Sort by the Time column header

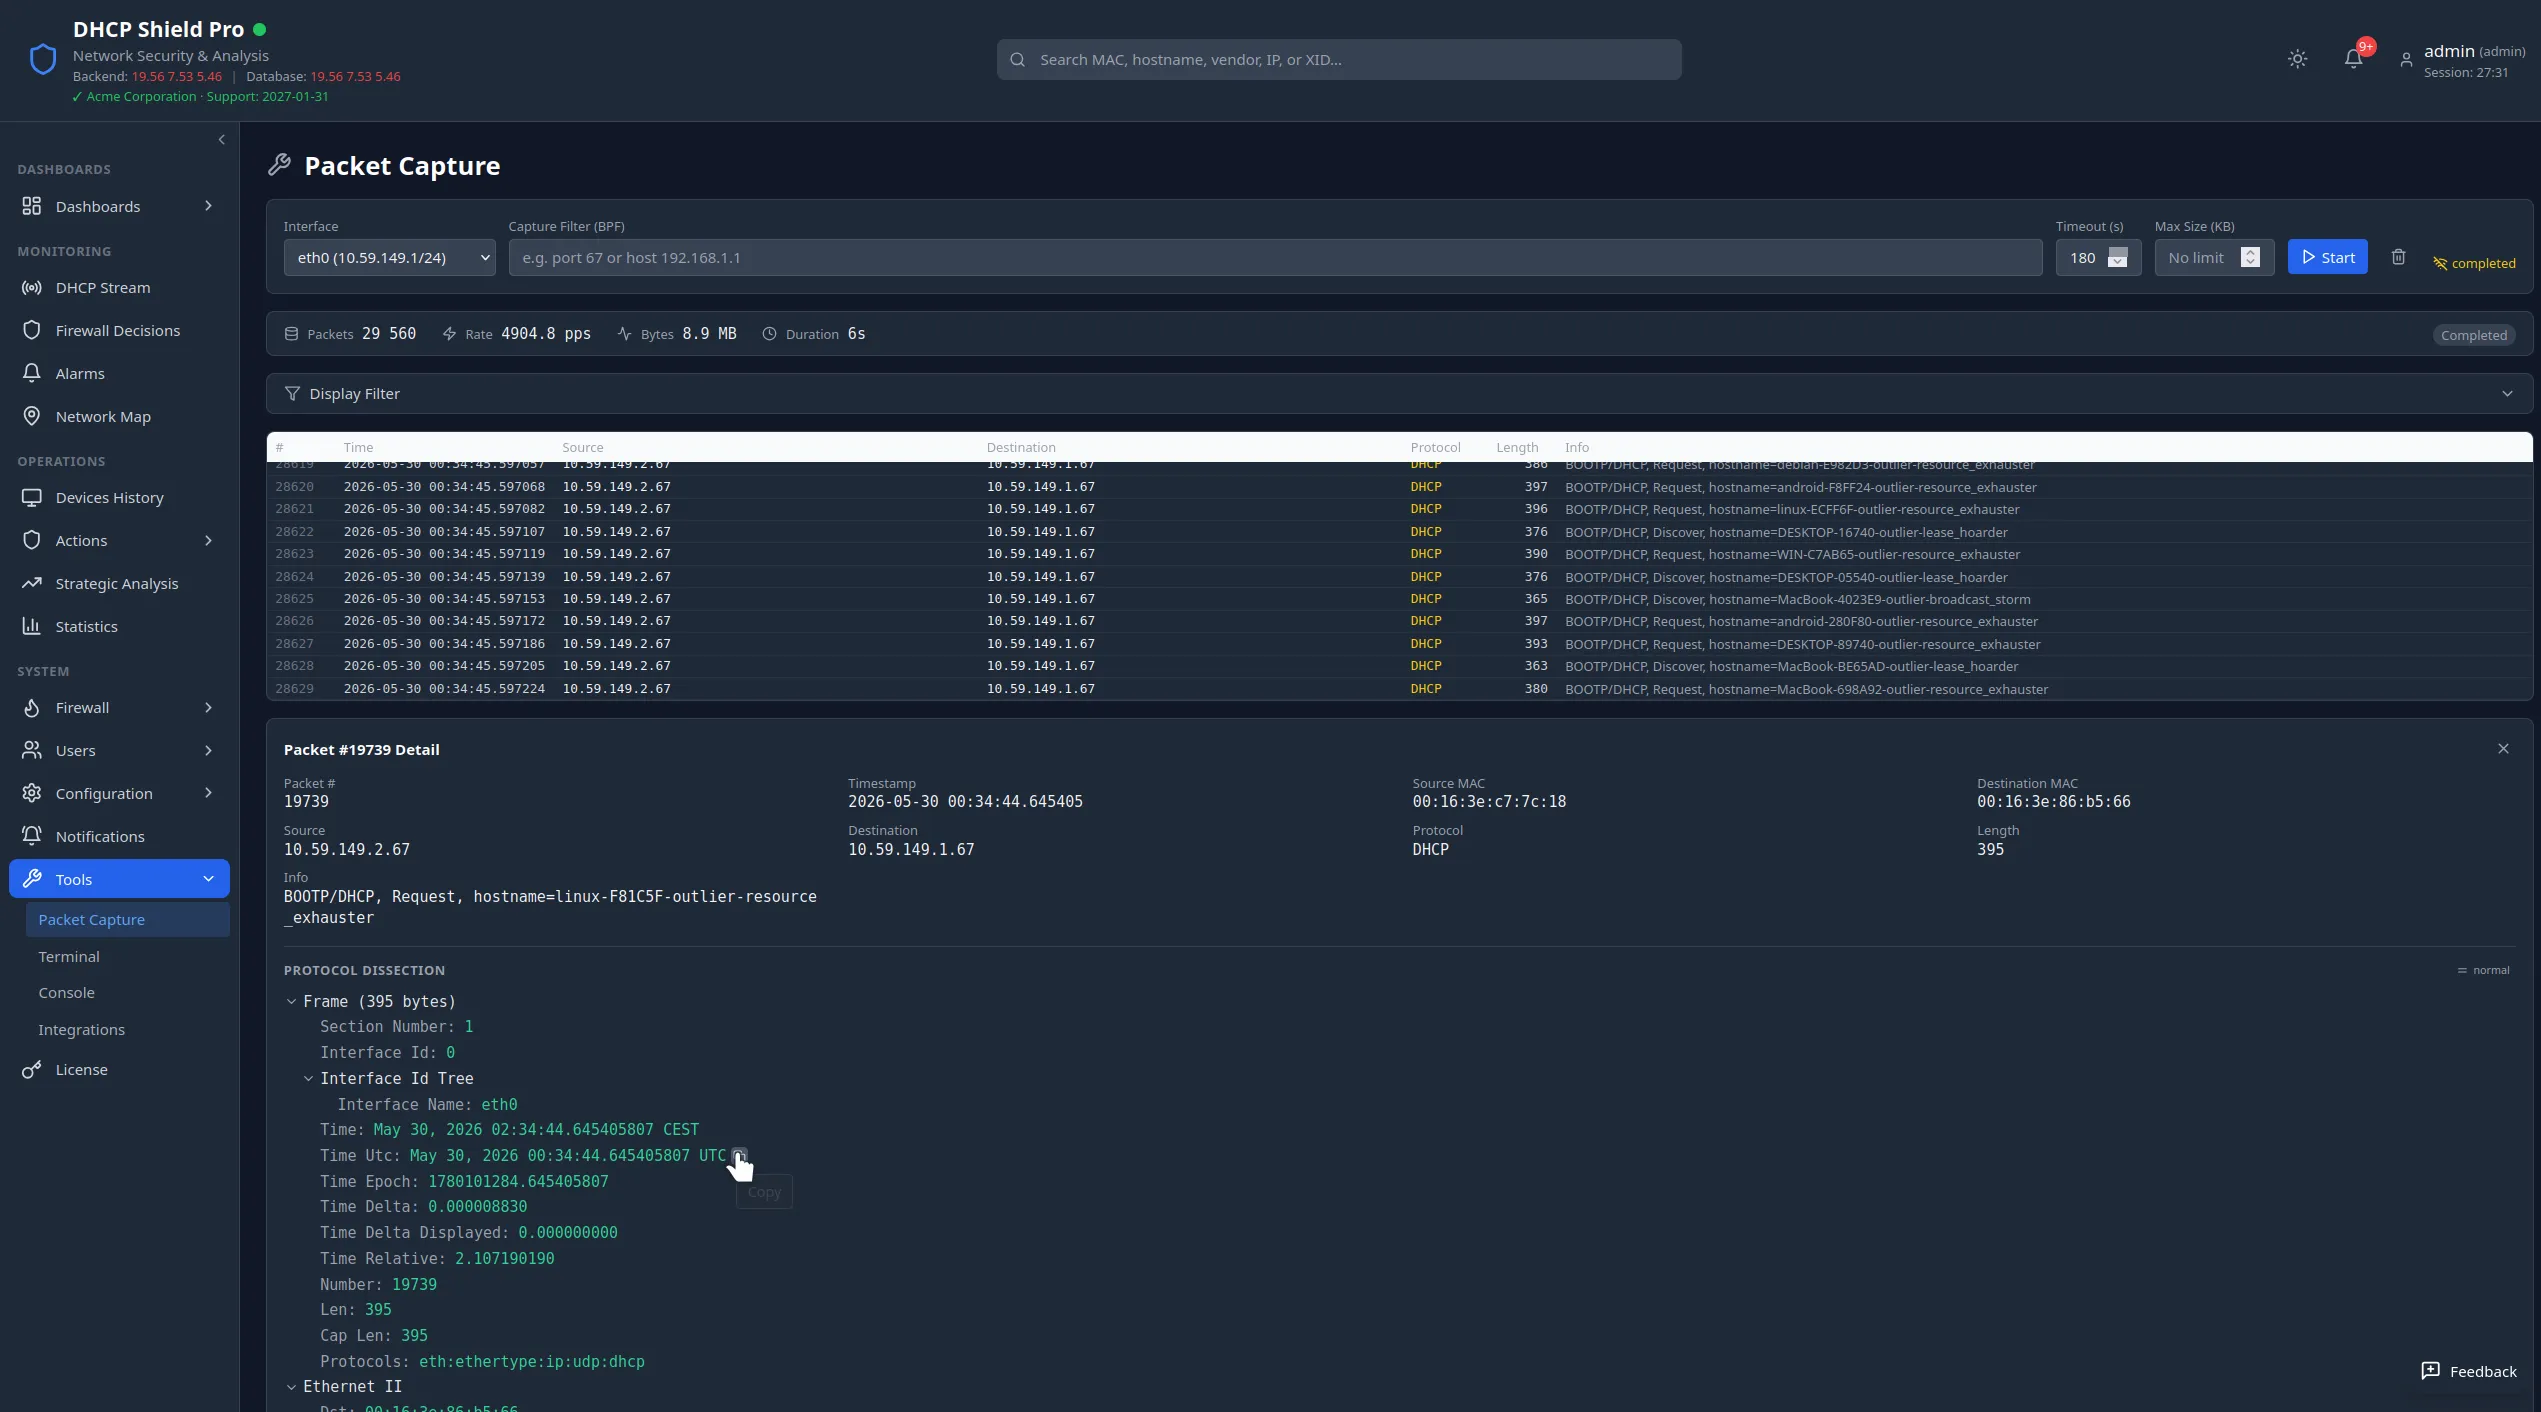(358, 447)
